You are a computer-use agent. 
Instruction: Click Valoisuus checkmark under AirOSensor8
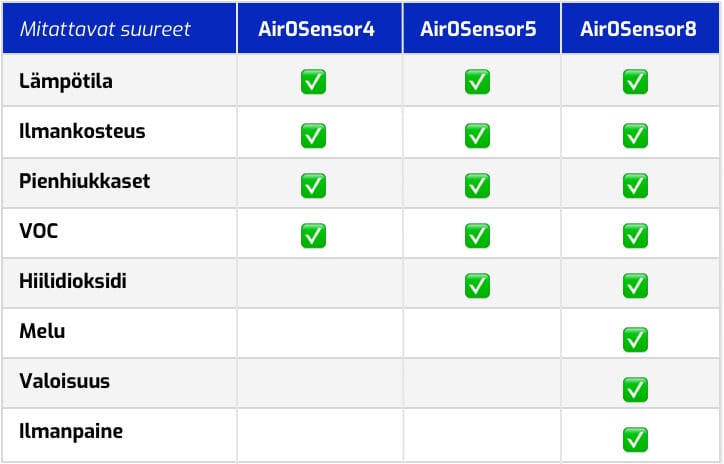[635, 388]
